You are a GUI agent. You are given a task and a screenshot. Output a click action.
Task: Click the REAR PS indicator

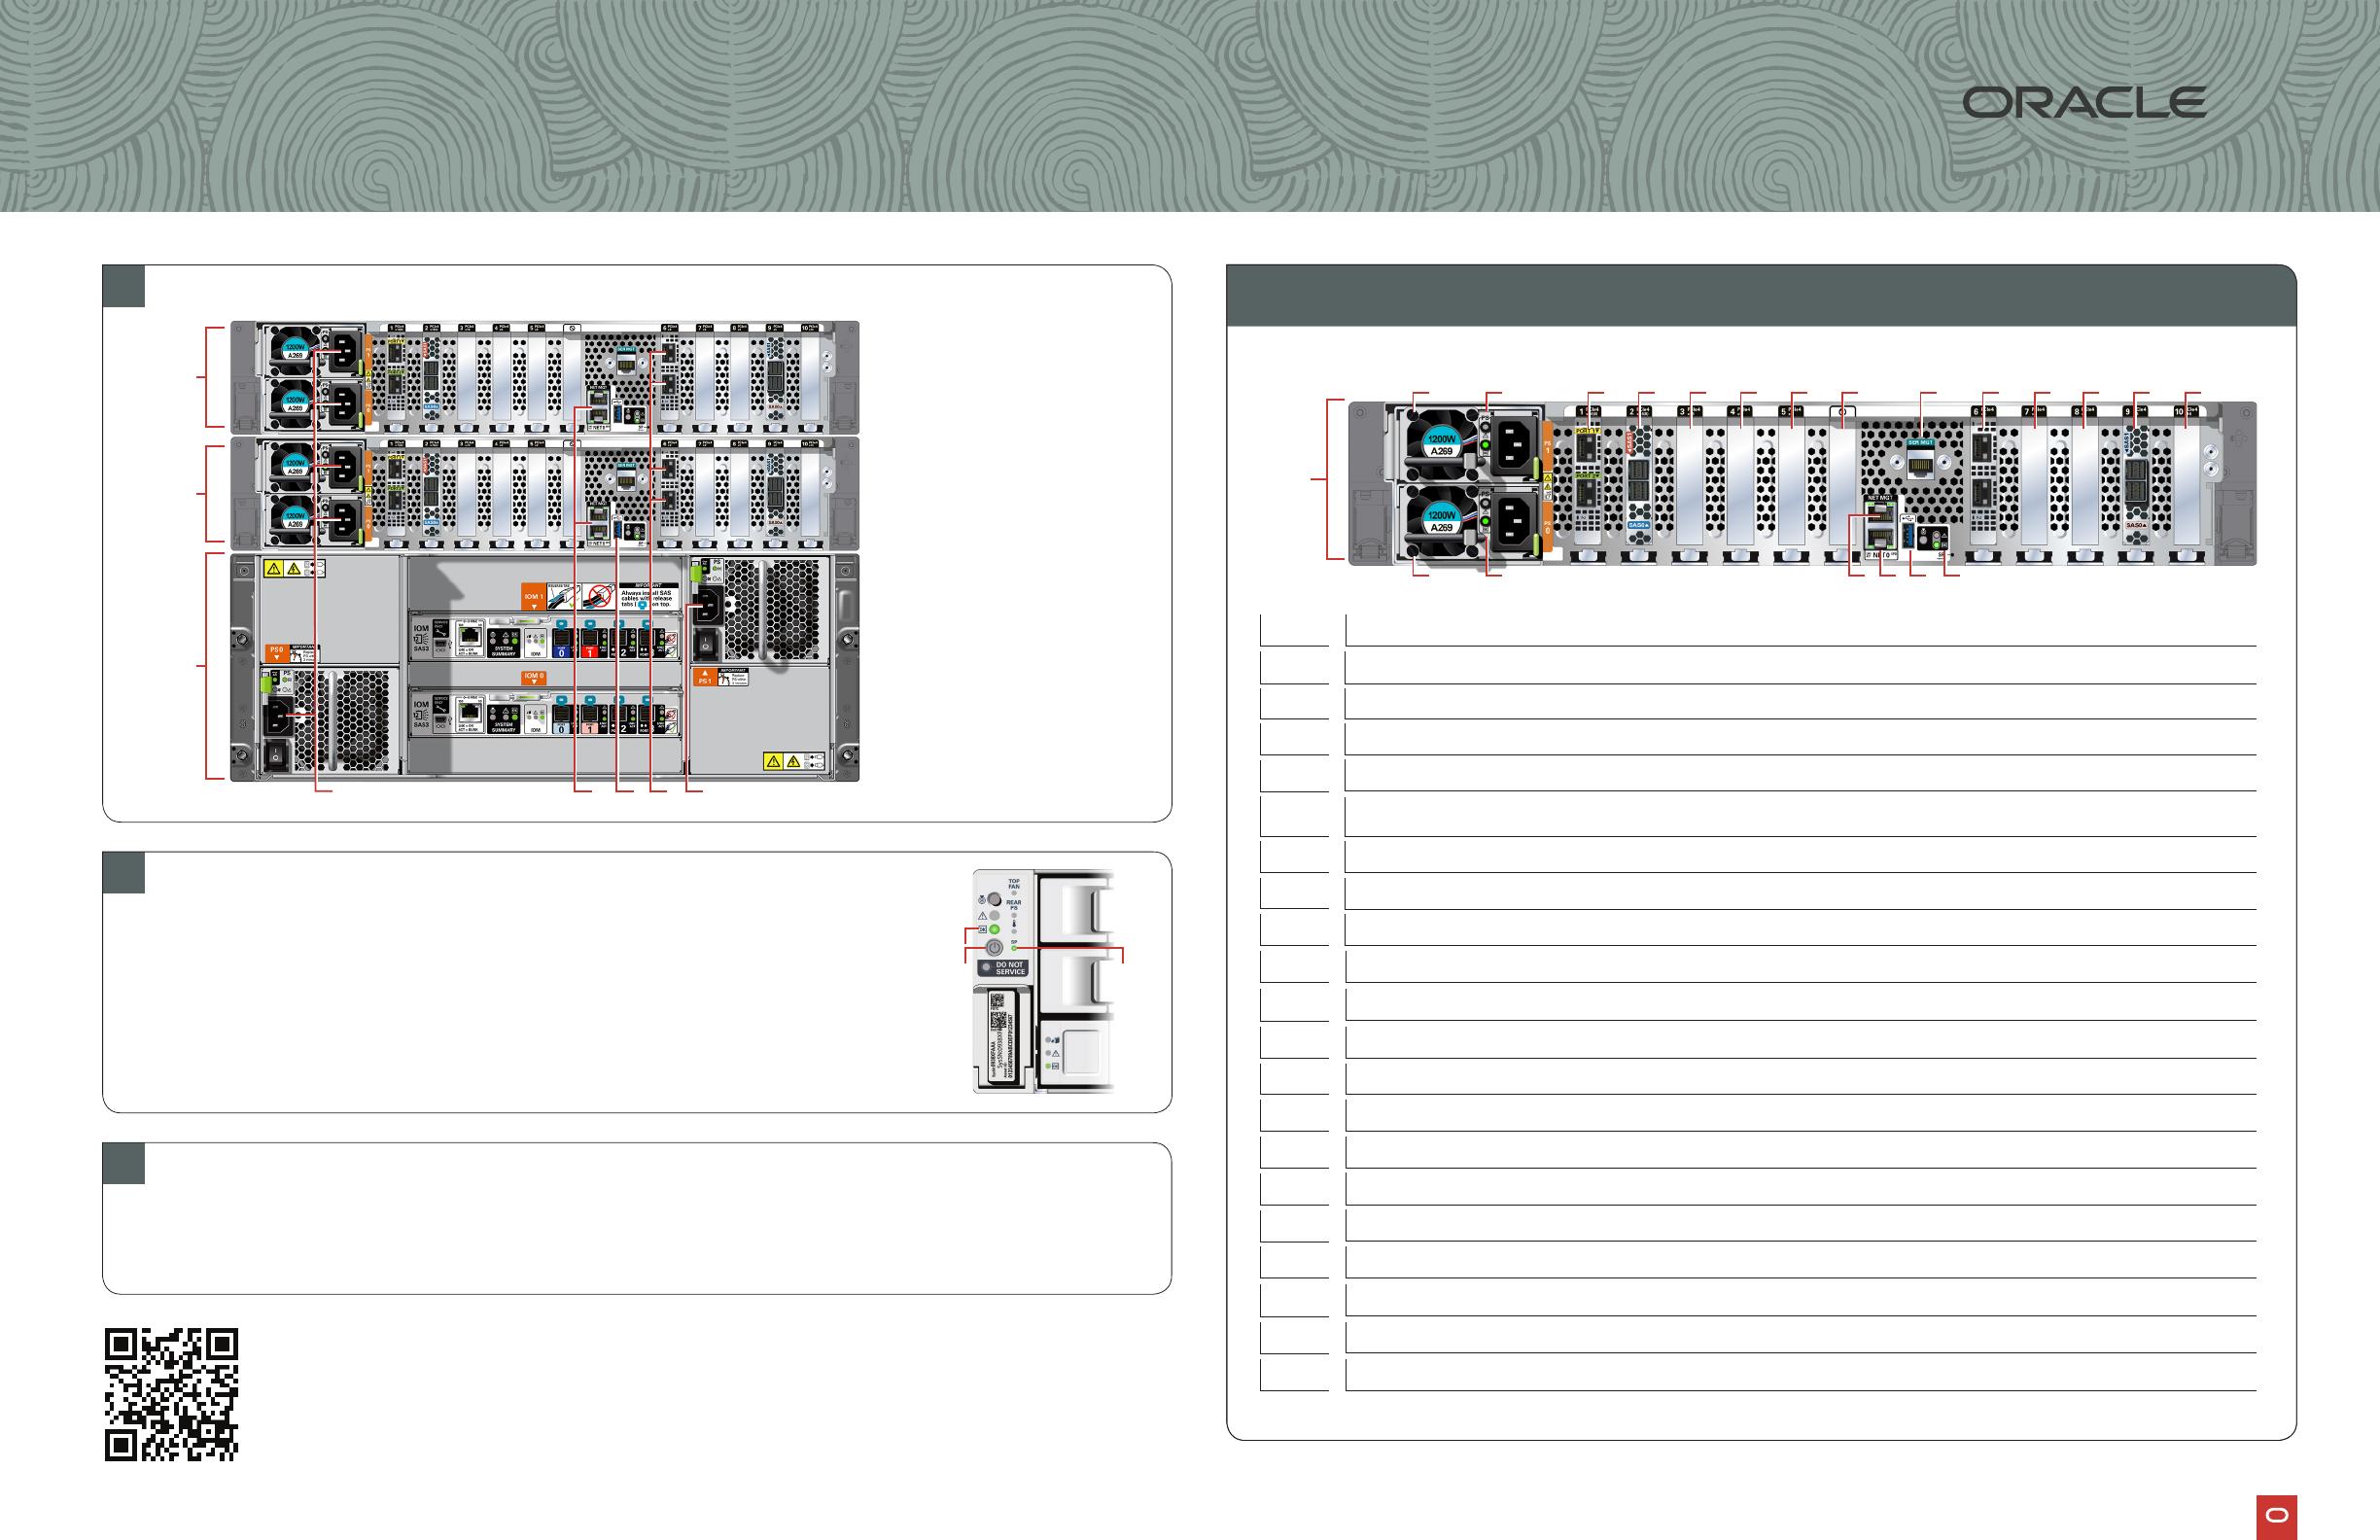click(1014, 908)
